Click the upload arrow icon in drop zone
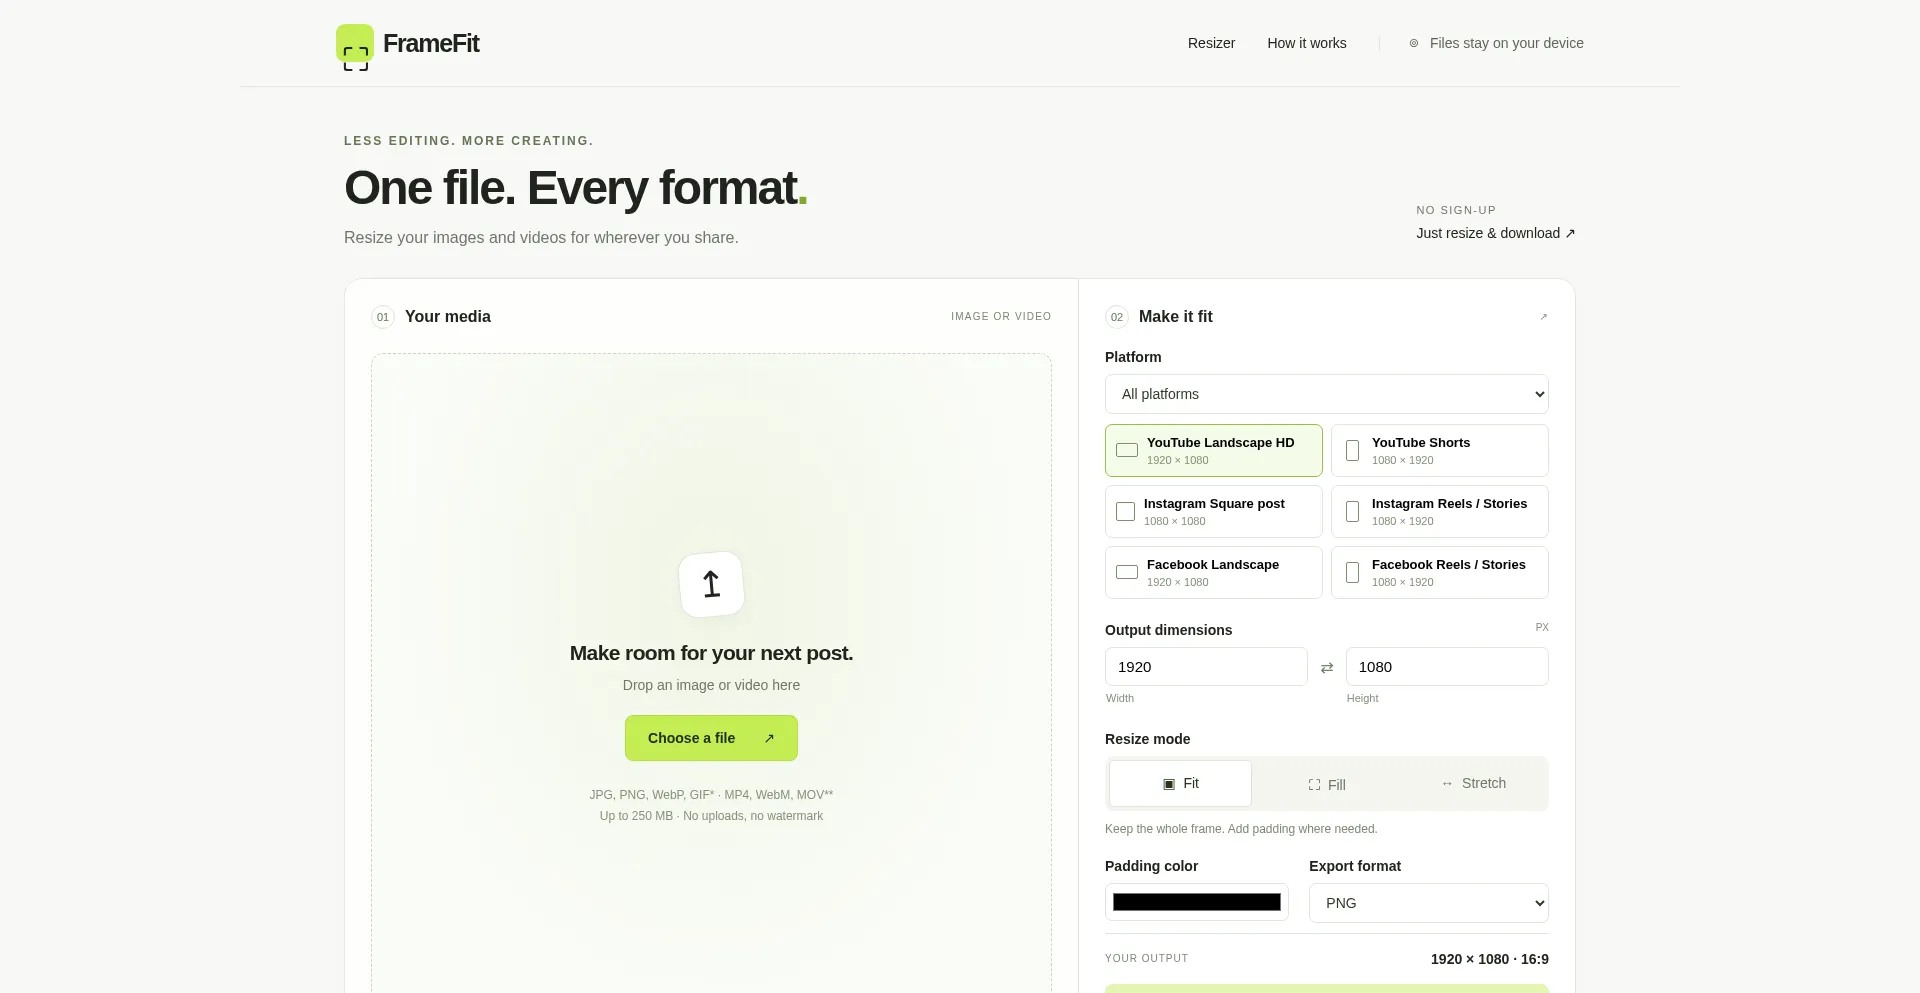The image size is (1920, 993). click(711, 584)
